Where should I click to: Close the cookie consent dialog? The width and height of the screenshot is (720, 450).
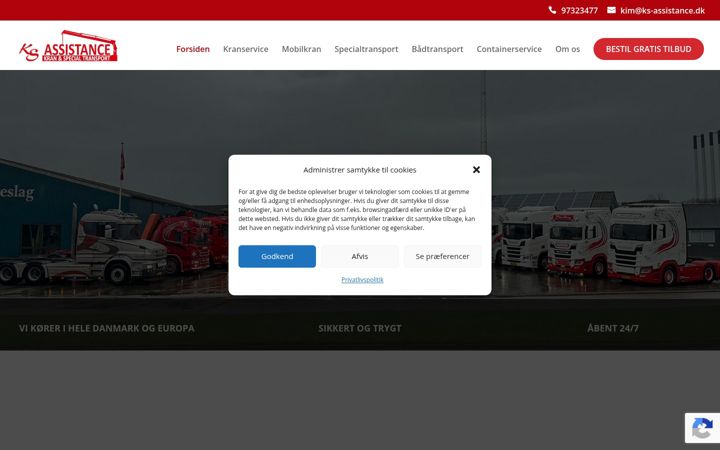pyautogui.click(x=476, y=170)
